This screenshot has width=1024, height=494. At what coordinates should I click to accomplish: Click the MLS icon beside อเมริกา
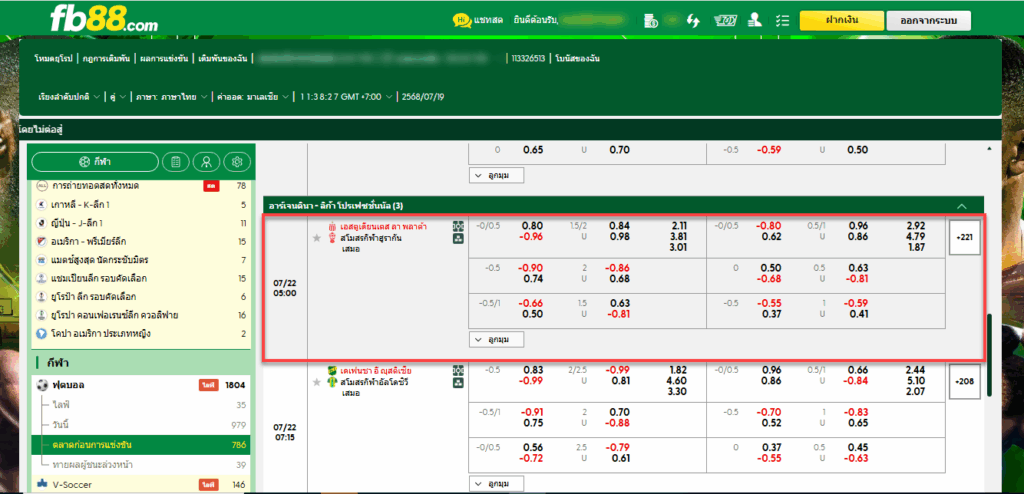point(42,241)
